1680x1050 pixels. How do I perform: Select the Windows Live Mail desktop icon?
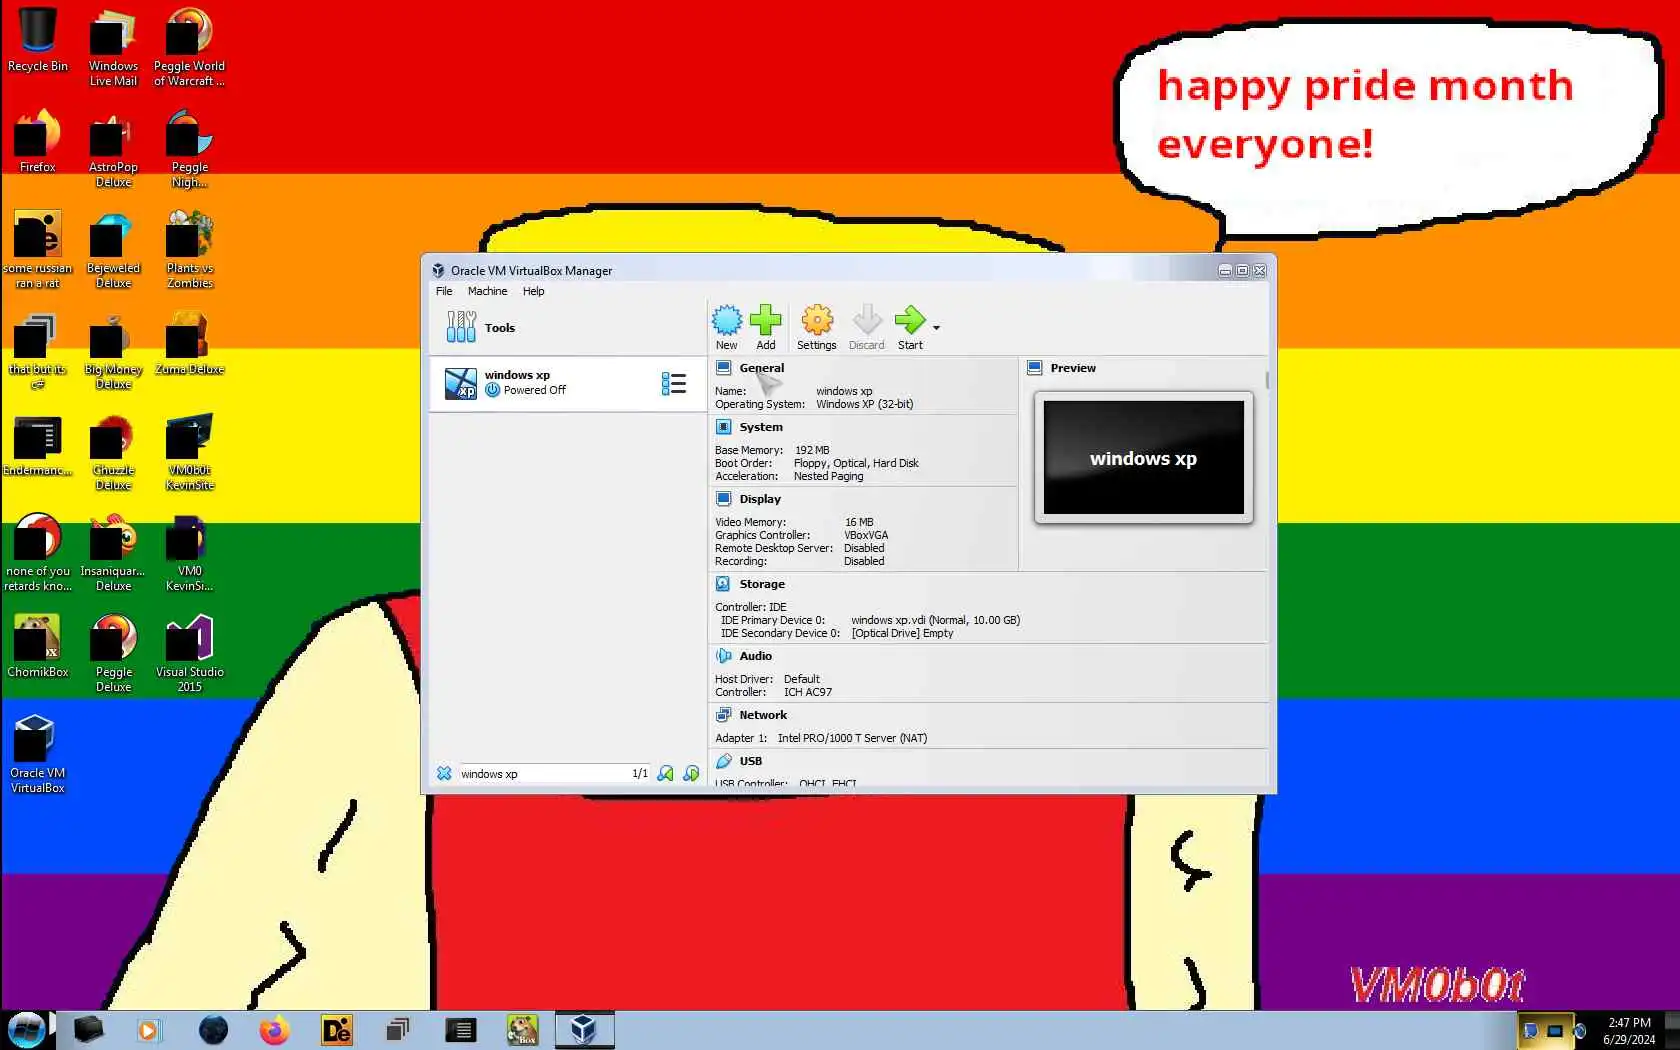tap(113, 47)
